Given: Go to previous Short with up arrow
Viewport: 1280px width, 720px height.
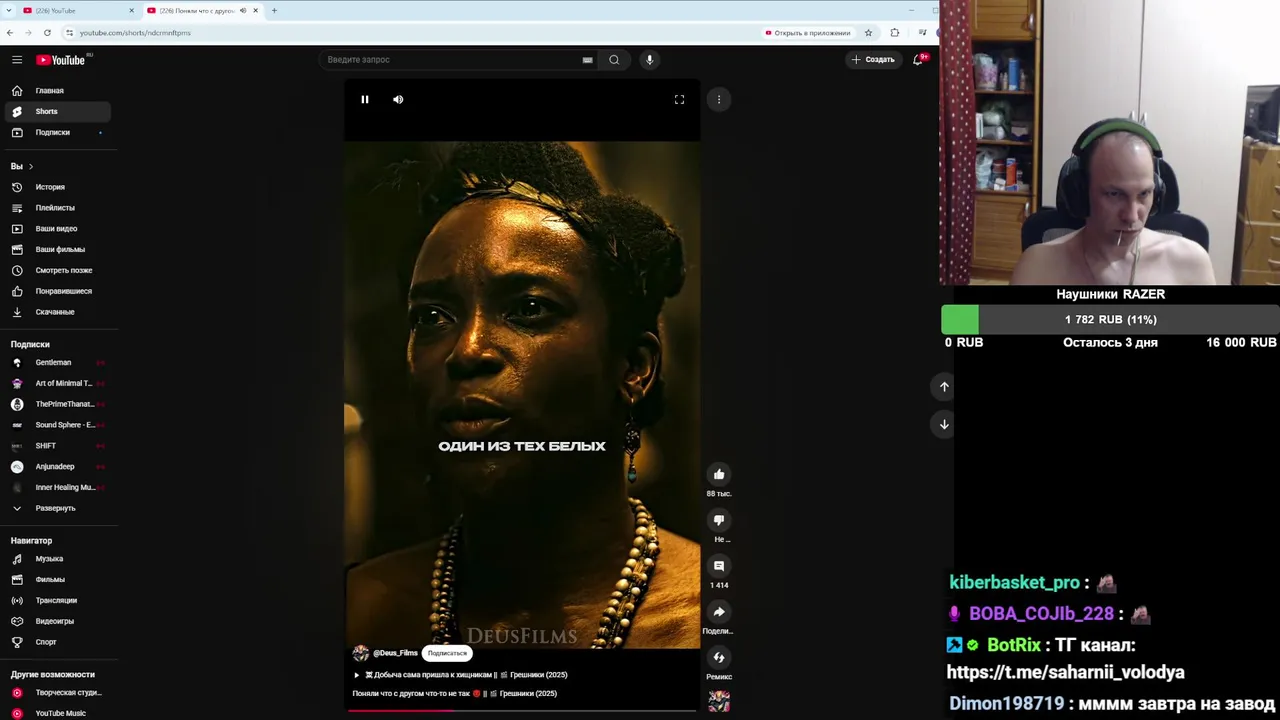Looking at the screenshot, I should [944, 386].
